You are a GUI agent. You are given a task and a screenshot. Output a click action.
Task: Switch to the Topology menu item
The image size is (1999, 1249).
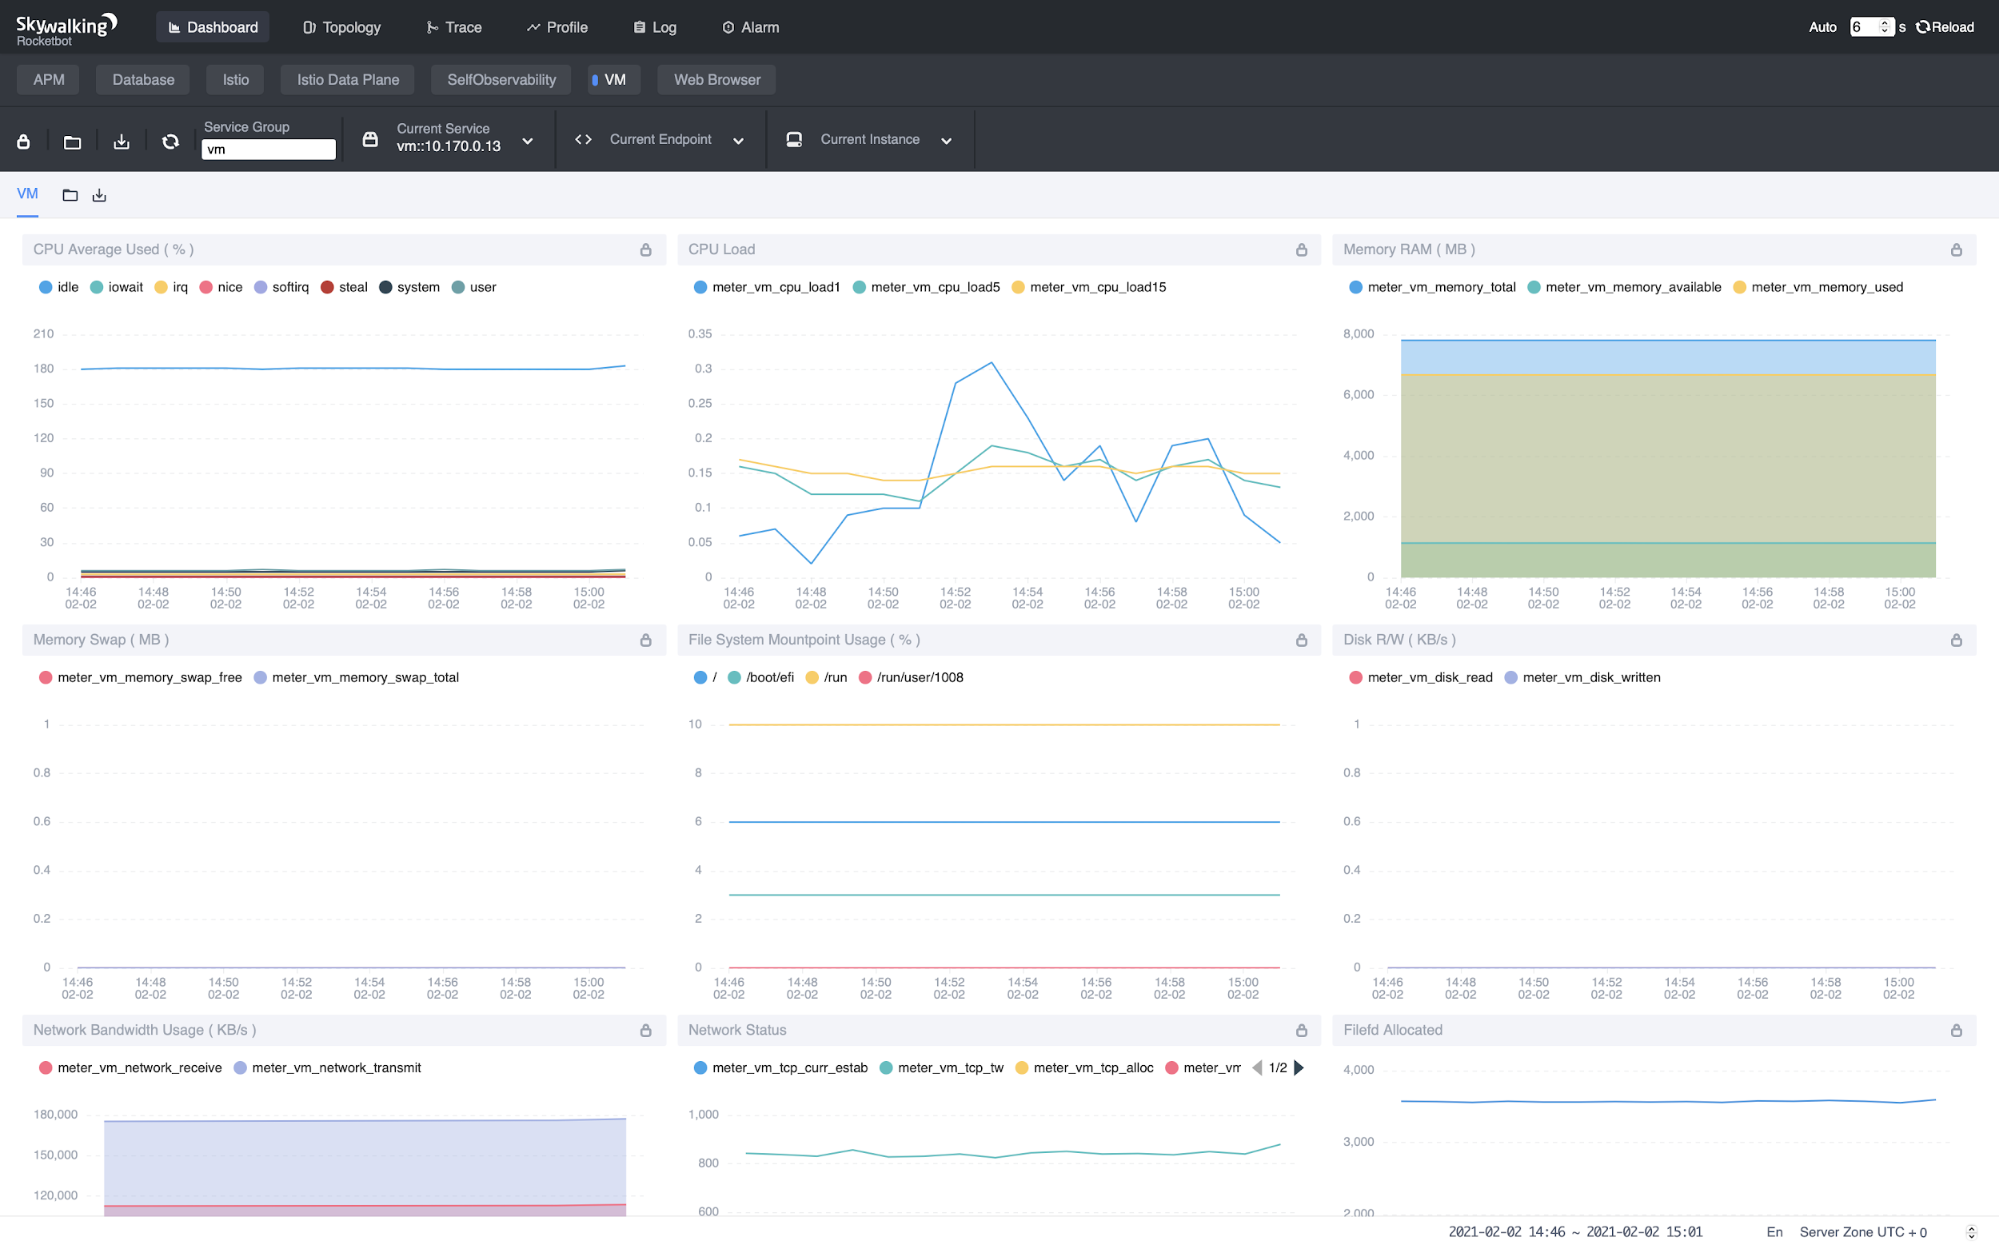click(341, 27)
